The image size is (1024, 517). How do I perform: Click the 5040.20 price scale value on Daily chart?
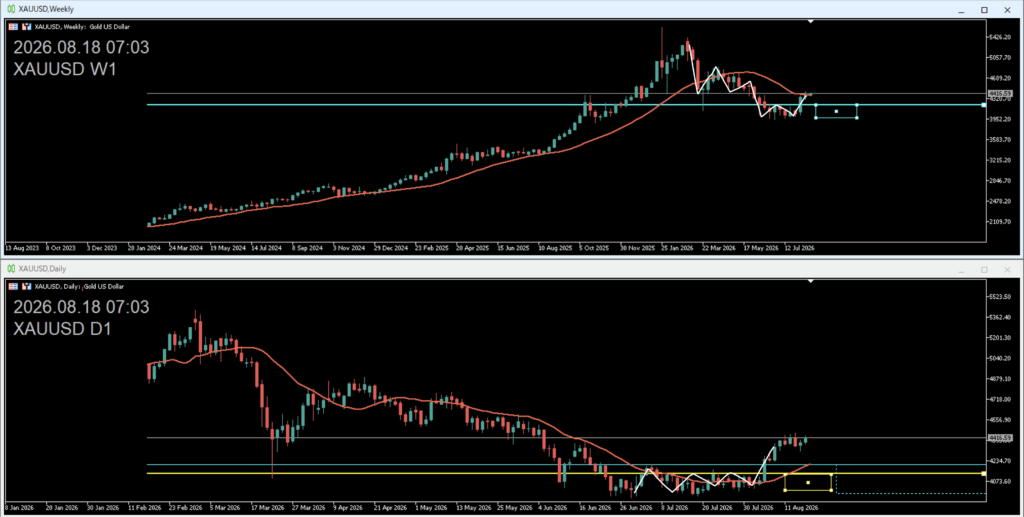1001,358
